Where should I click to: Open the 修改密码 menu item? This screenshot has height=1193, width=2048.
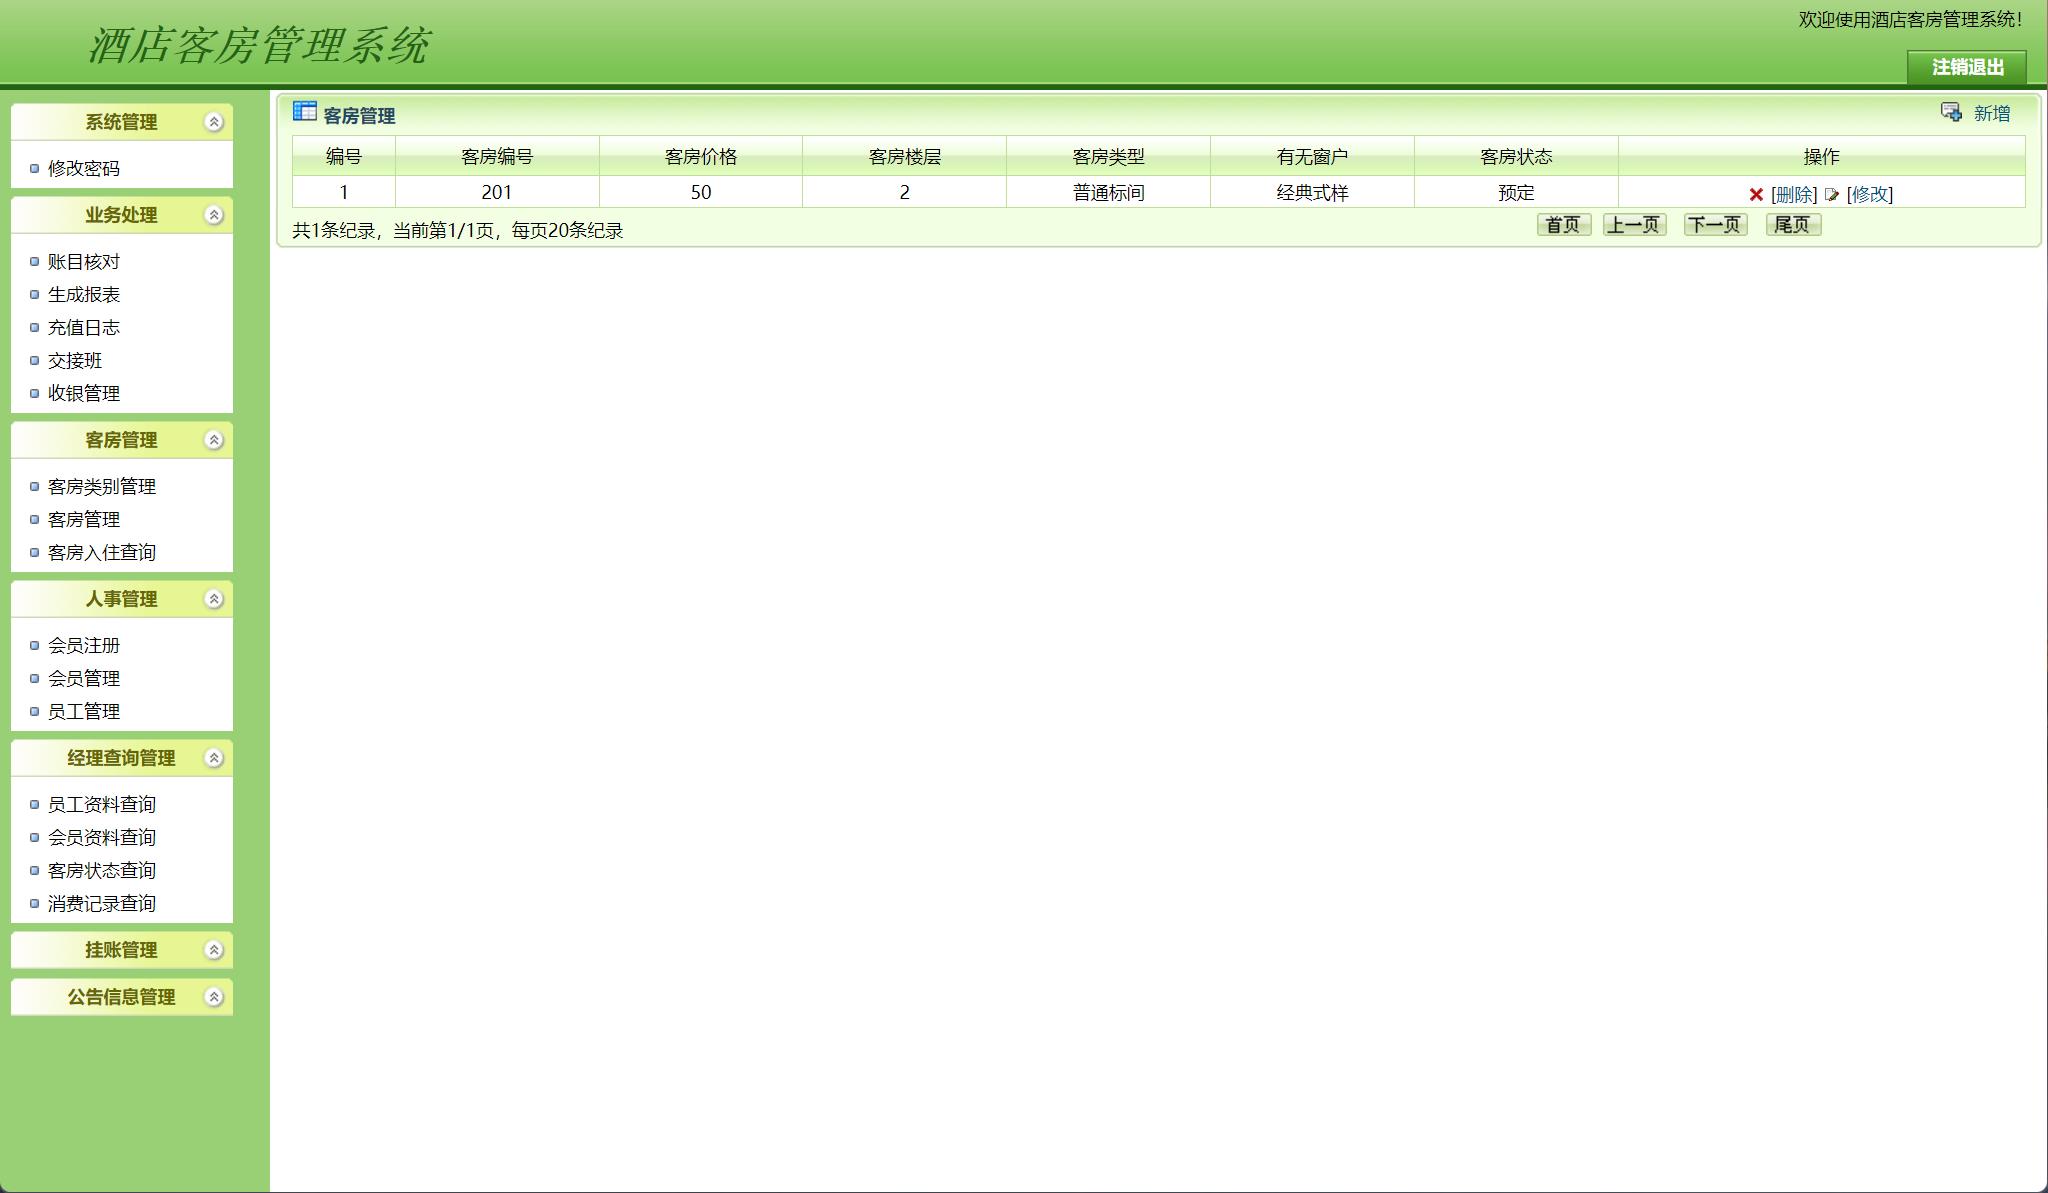click(84, 169)
